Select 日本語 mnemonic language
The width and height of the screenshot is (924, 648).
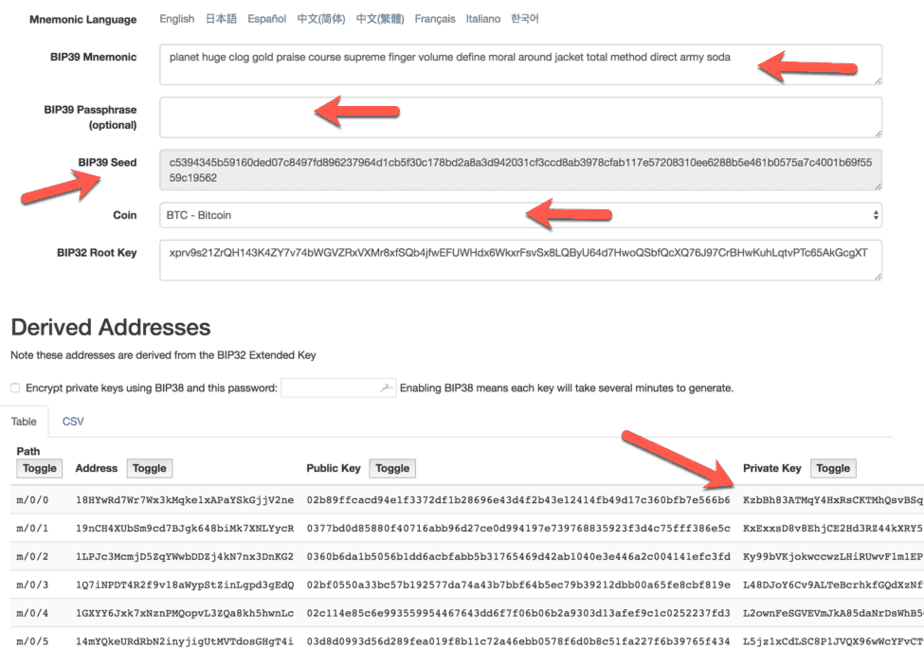click(221, 19)
